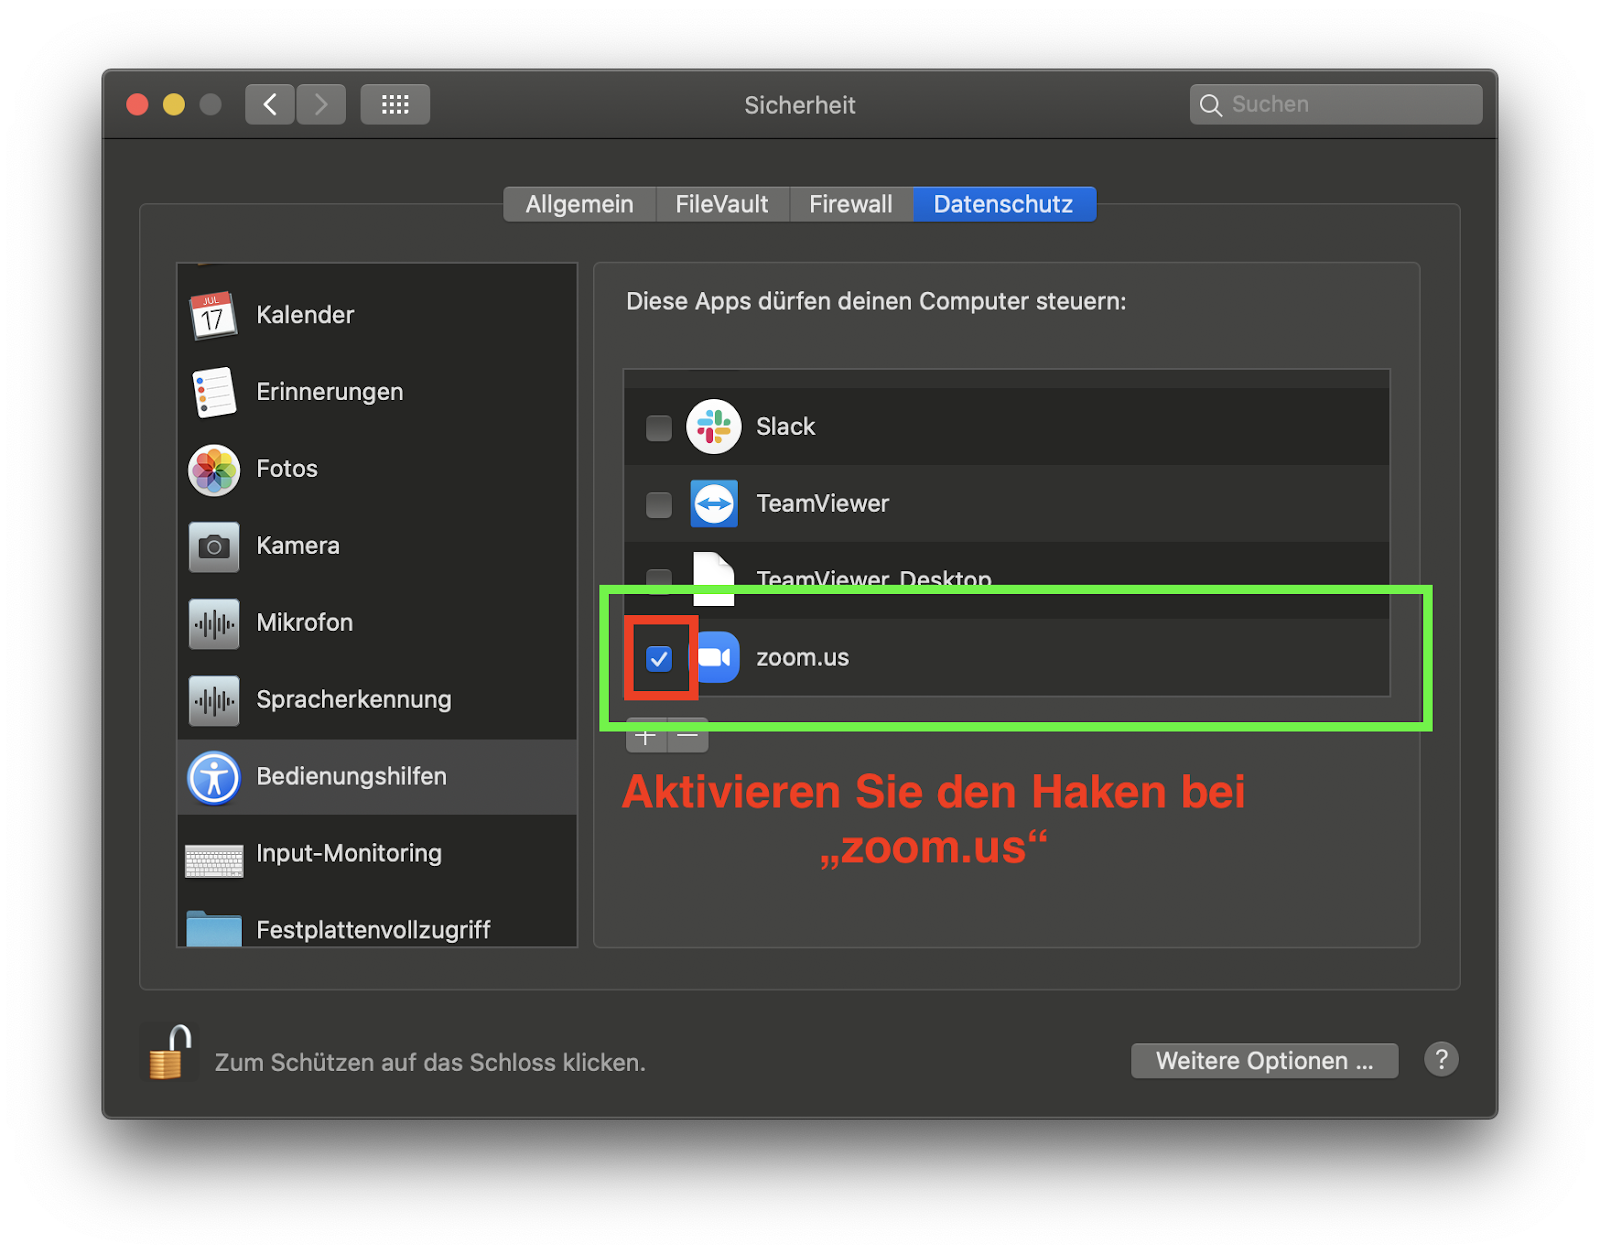Select the Erinnerungen label
The image size is (1600, 1254).
(330, 392)
